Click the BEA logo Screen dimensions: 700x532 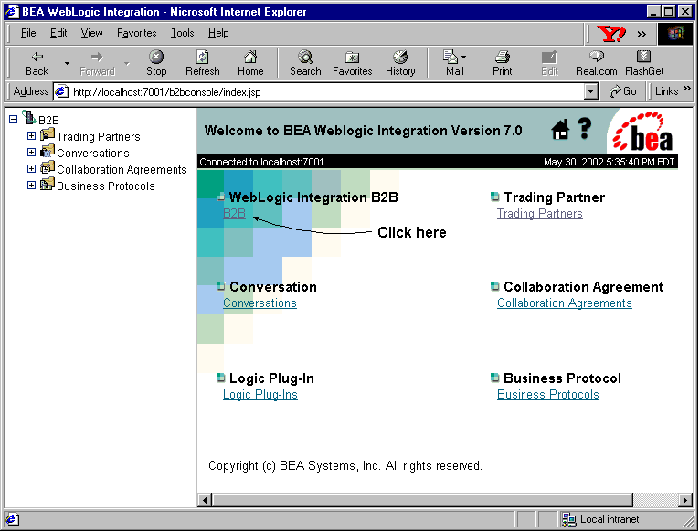click(643, 132)
